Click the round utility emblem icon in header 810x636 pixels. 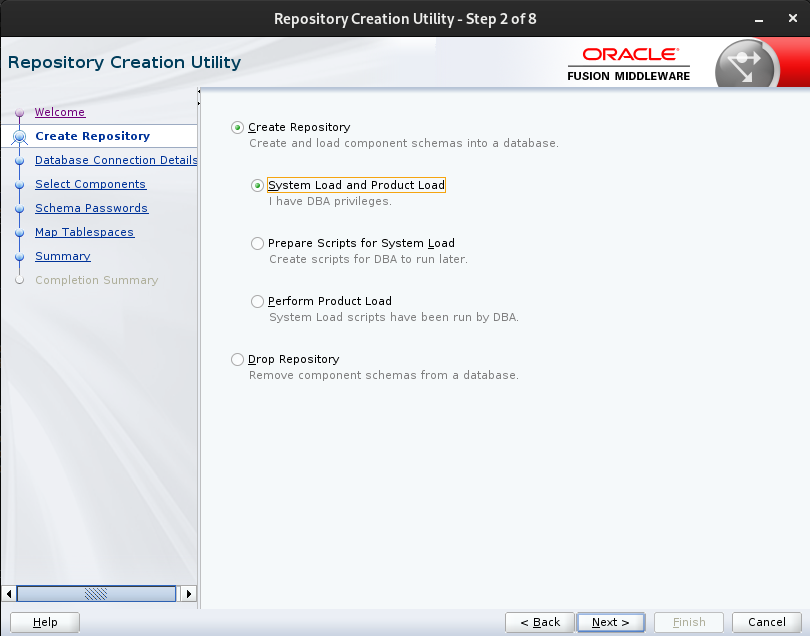[x=747, y=65]
